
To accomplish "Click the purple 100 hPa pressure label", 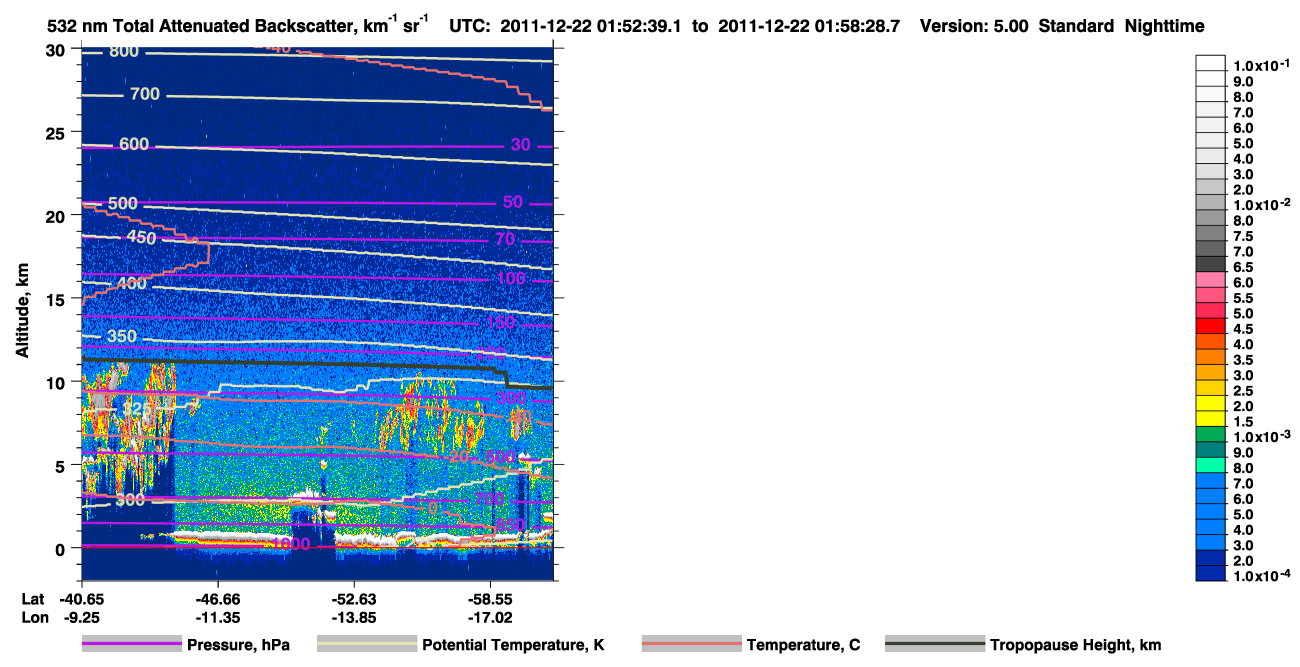I will (x=511, y=278).
